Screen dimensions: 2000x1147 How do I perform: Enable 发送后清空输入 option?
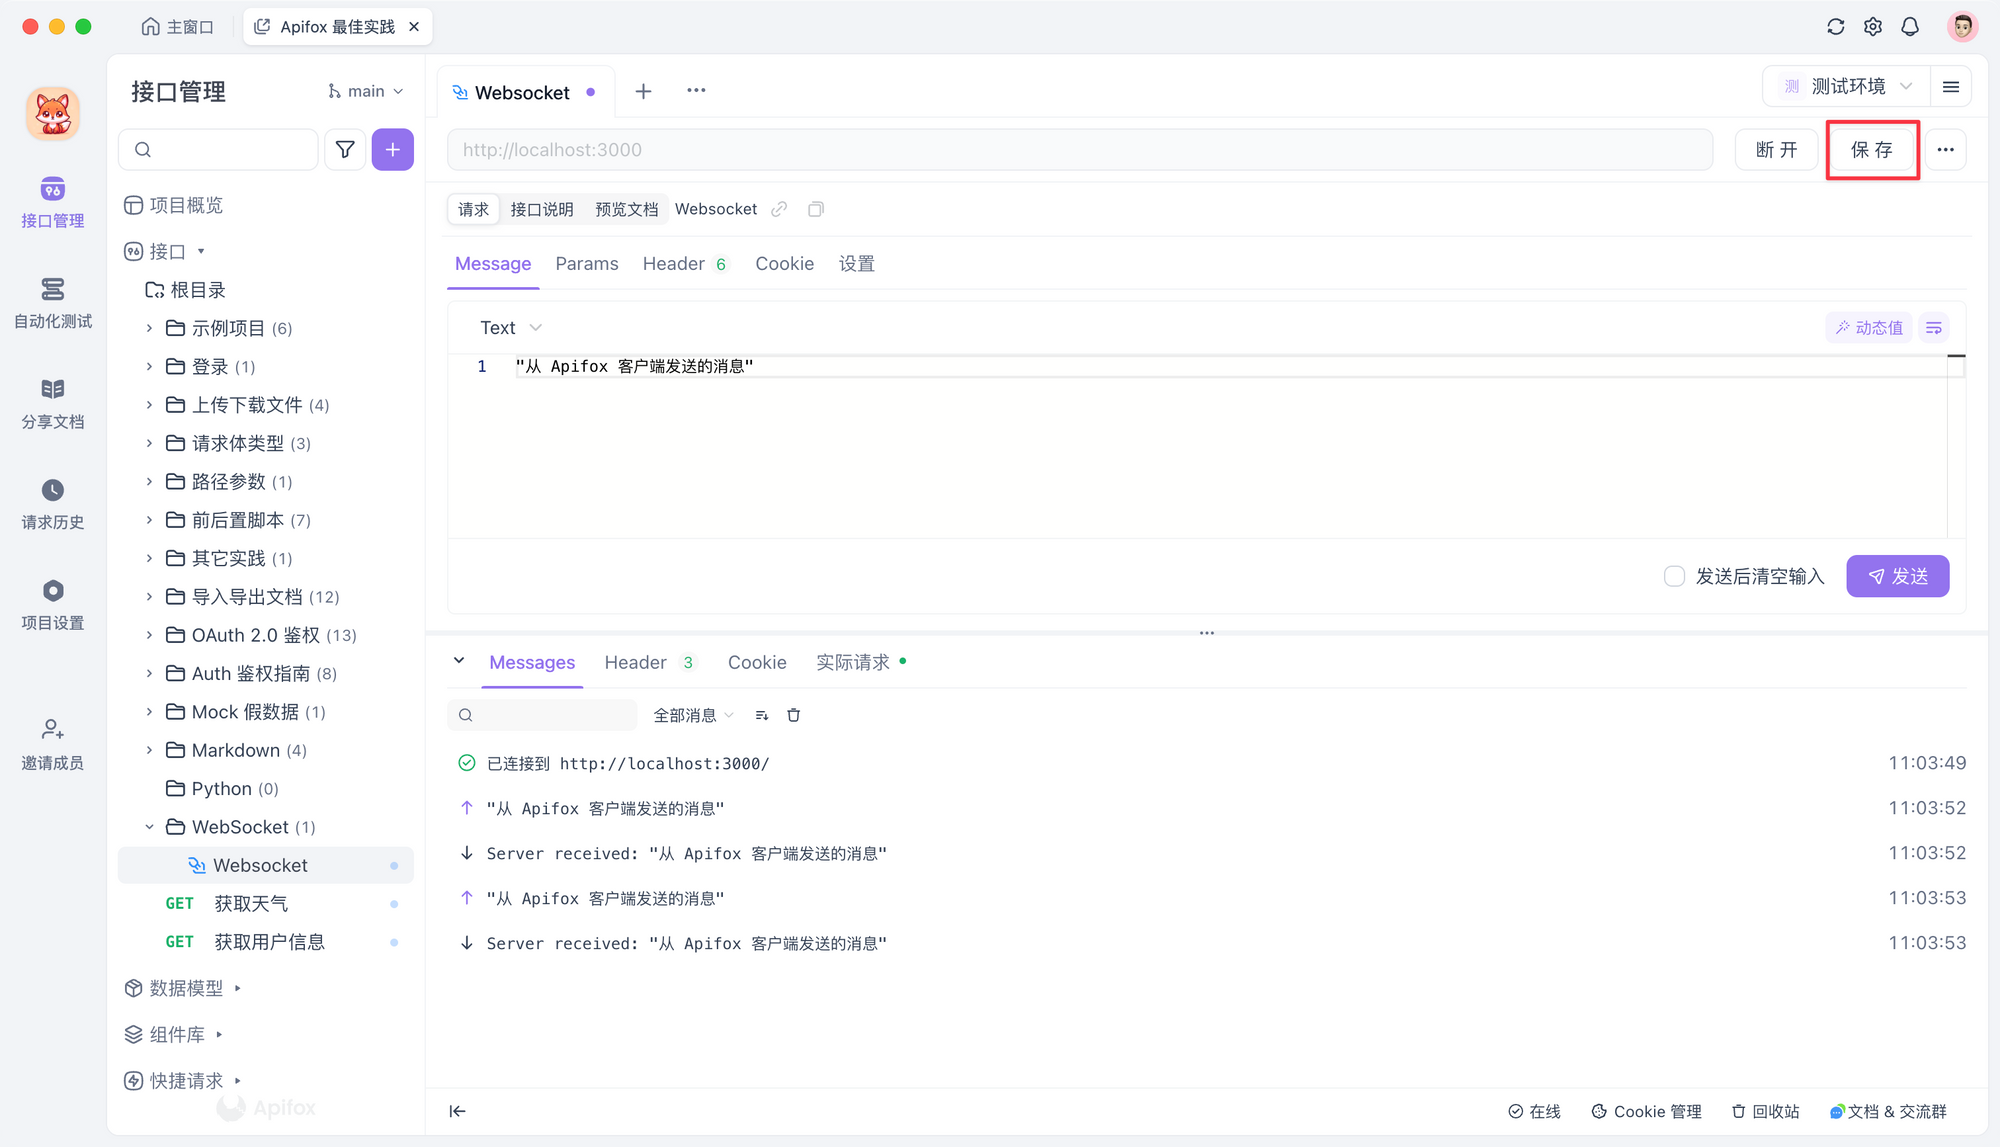coord(1674,576)
